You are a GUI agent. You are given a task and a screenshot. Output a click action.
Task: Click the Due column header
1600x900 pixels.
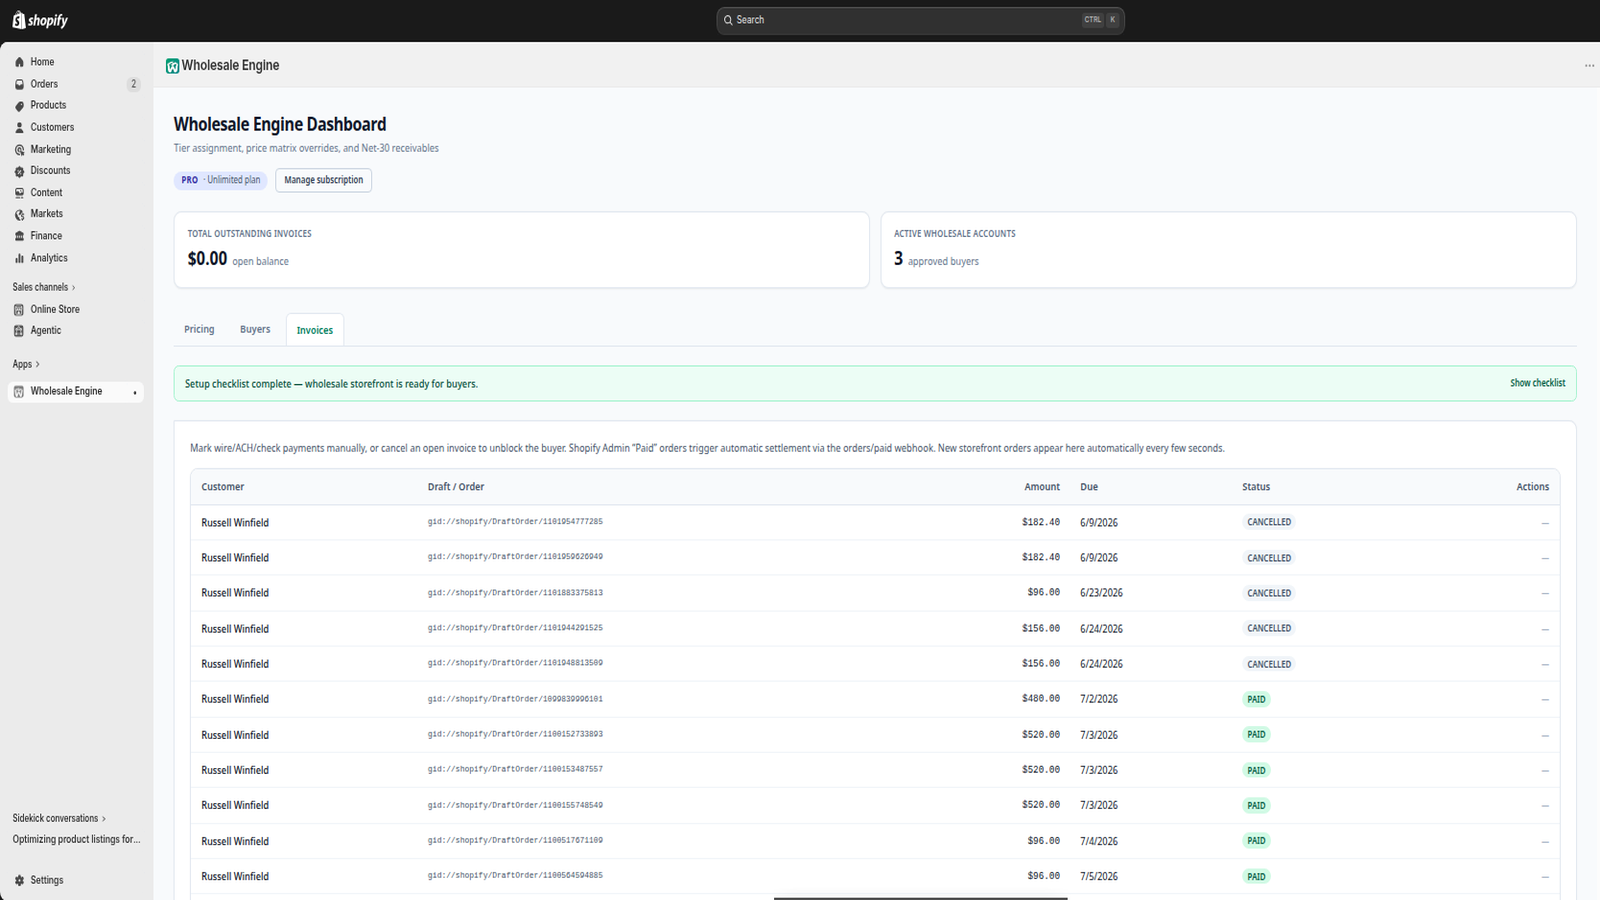[1089, 487]
